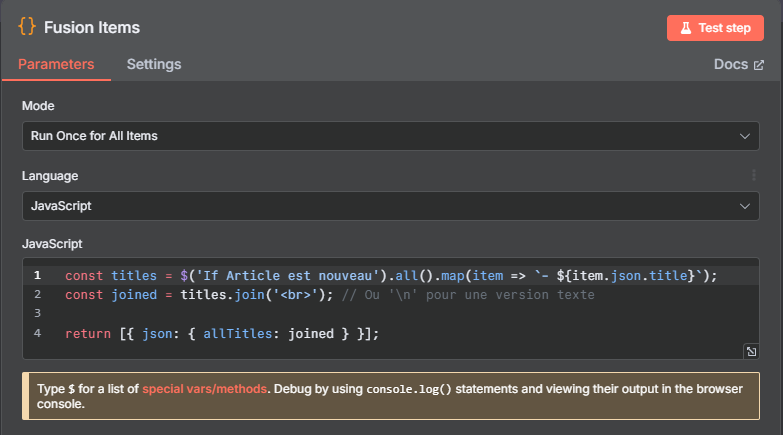This screenshot has height=435, width=783.
Task: Open the special vars/methods link
Action: 204,389
